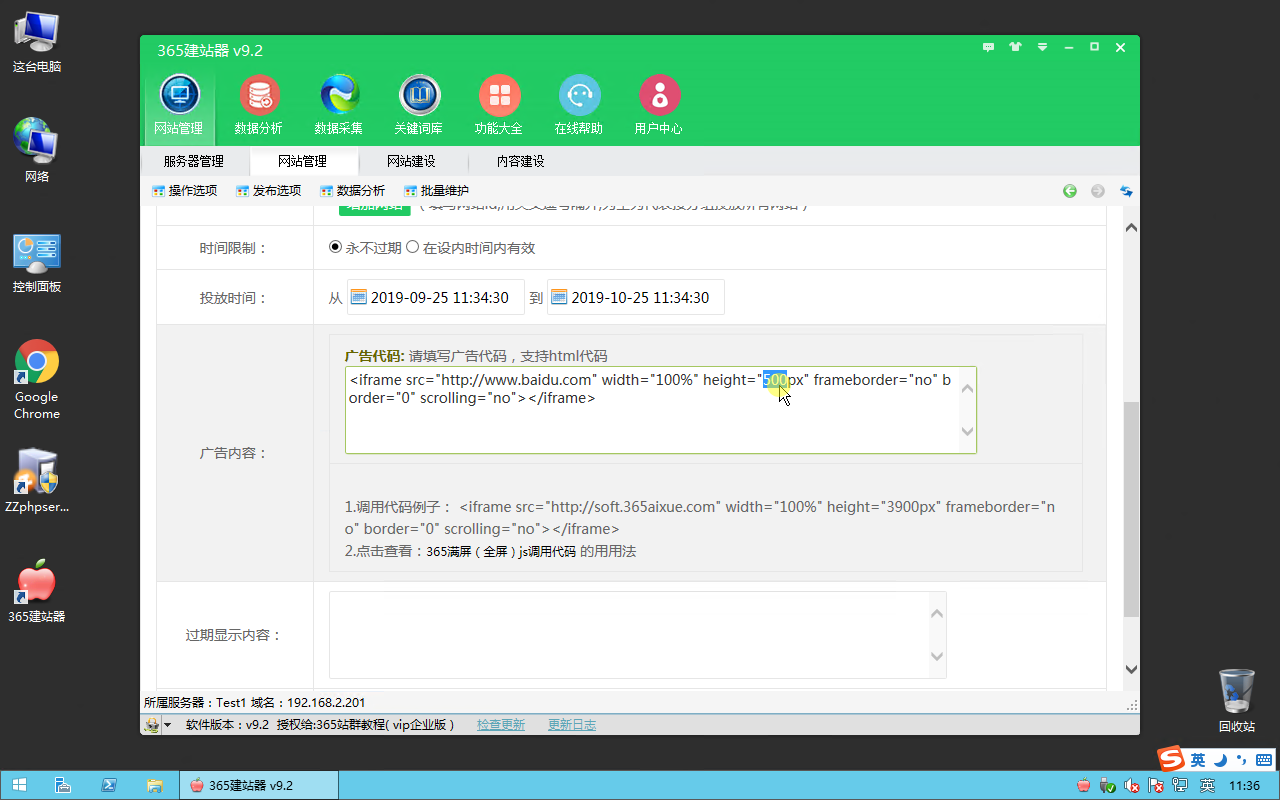Open 365满屏（全屏）js调用代码 link
Image resolution: width=1280 pixels, height=800 pixels.
pos(501,551)
